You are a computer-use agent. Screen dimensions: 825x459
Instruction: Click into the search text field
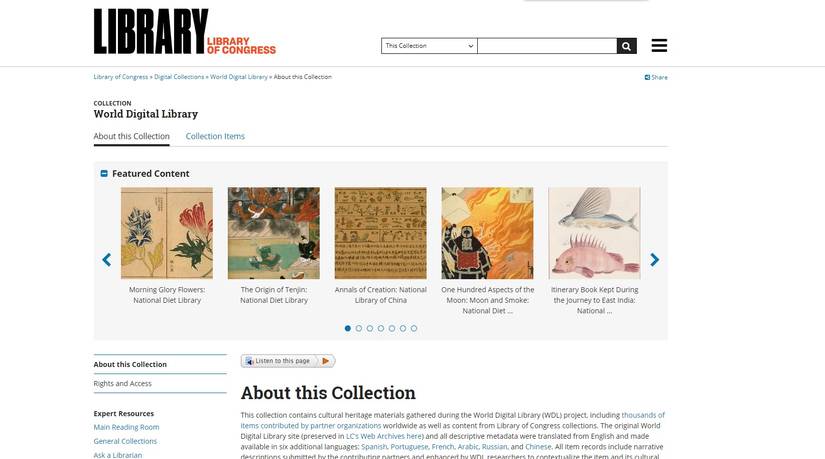pos(547,46)
